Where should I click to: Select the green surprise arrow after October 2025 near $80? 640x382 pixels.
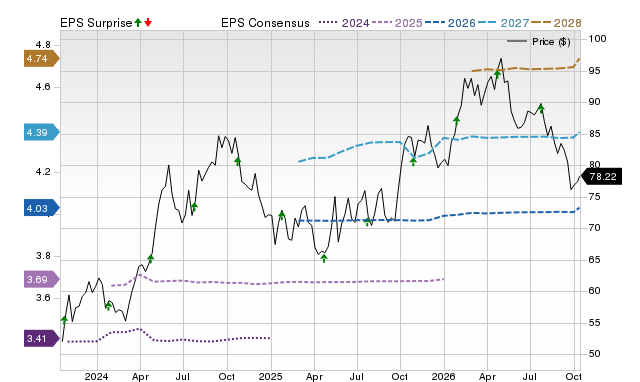[413, 162]
